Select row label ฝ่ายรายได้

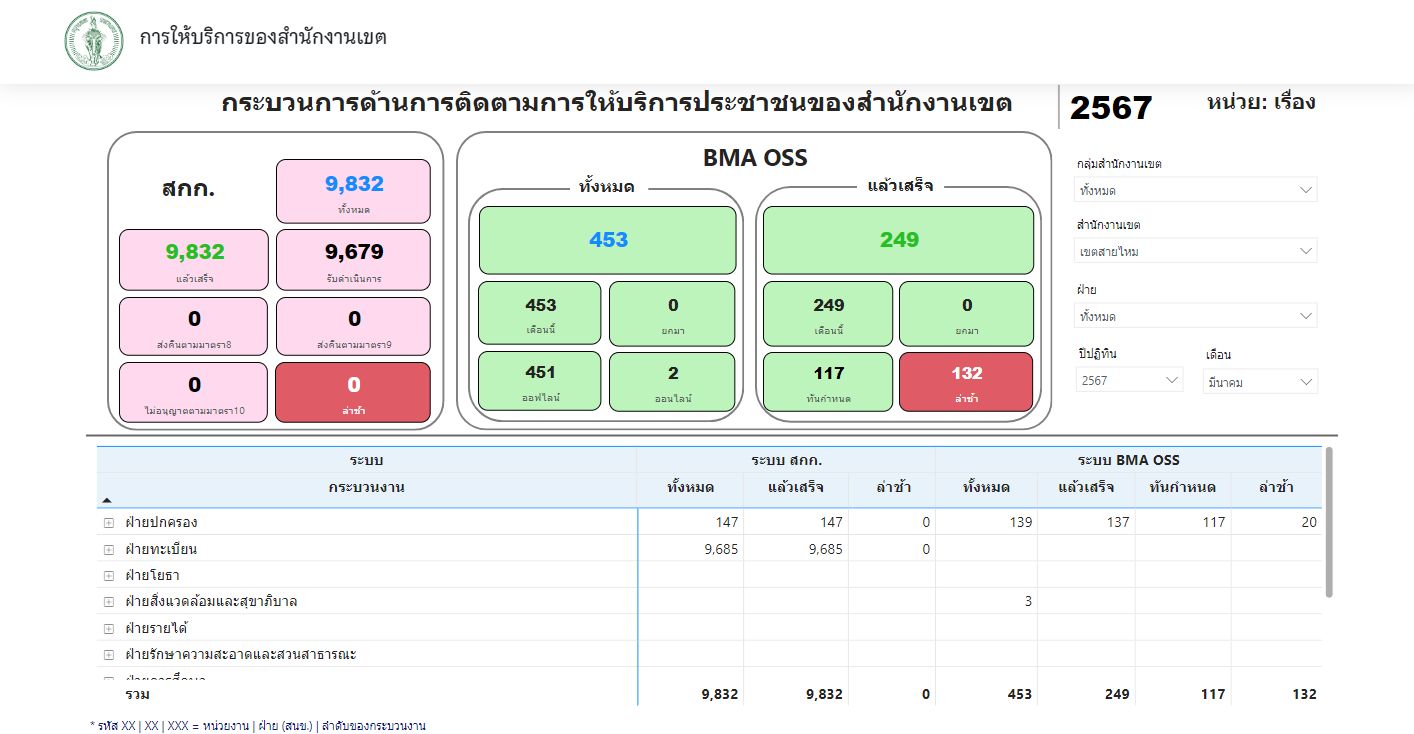click(156, 629)
